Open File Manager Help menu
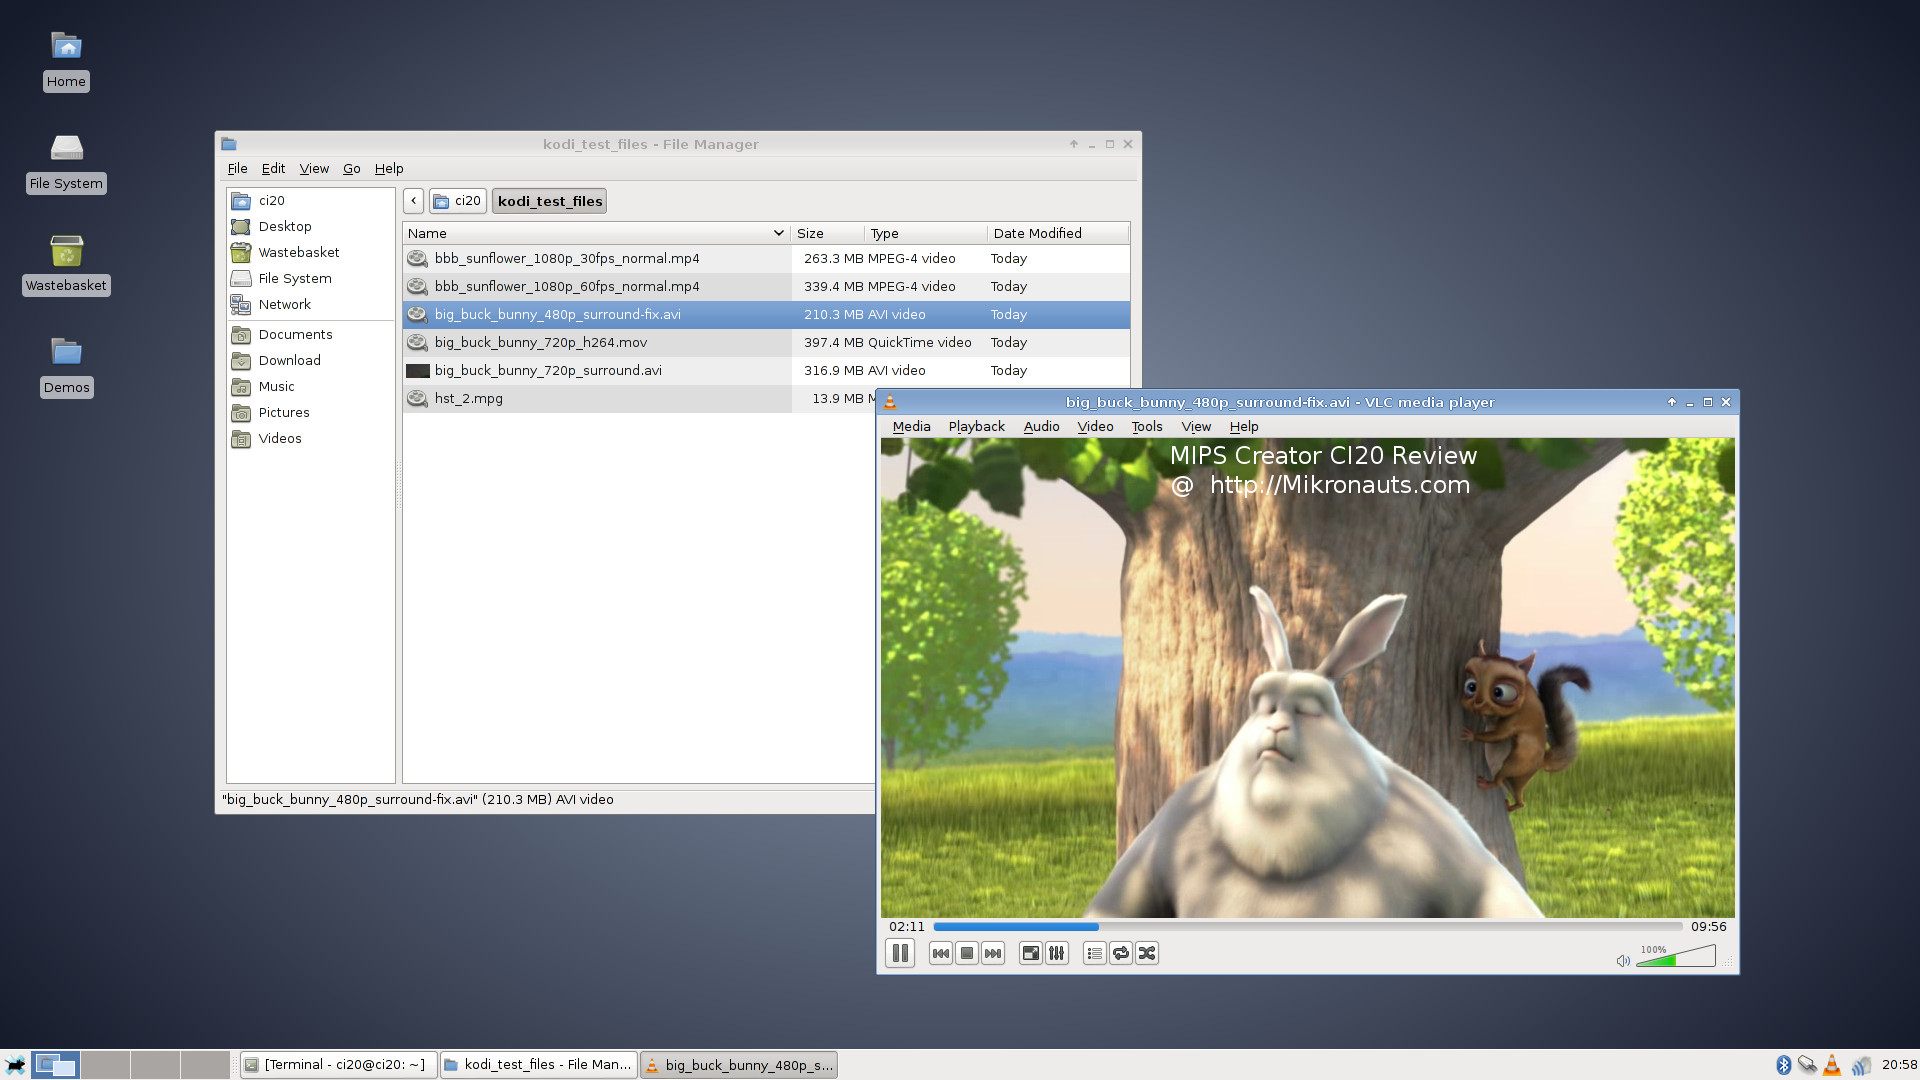The image size is (1920, 1080). point(389,169)
